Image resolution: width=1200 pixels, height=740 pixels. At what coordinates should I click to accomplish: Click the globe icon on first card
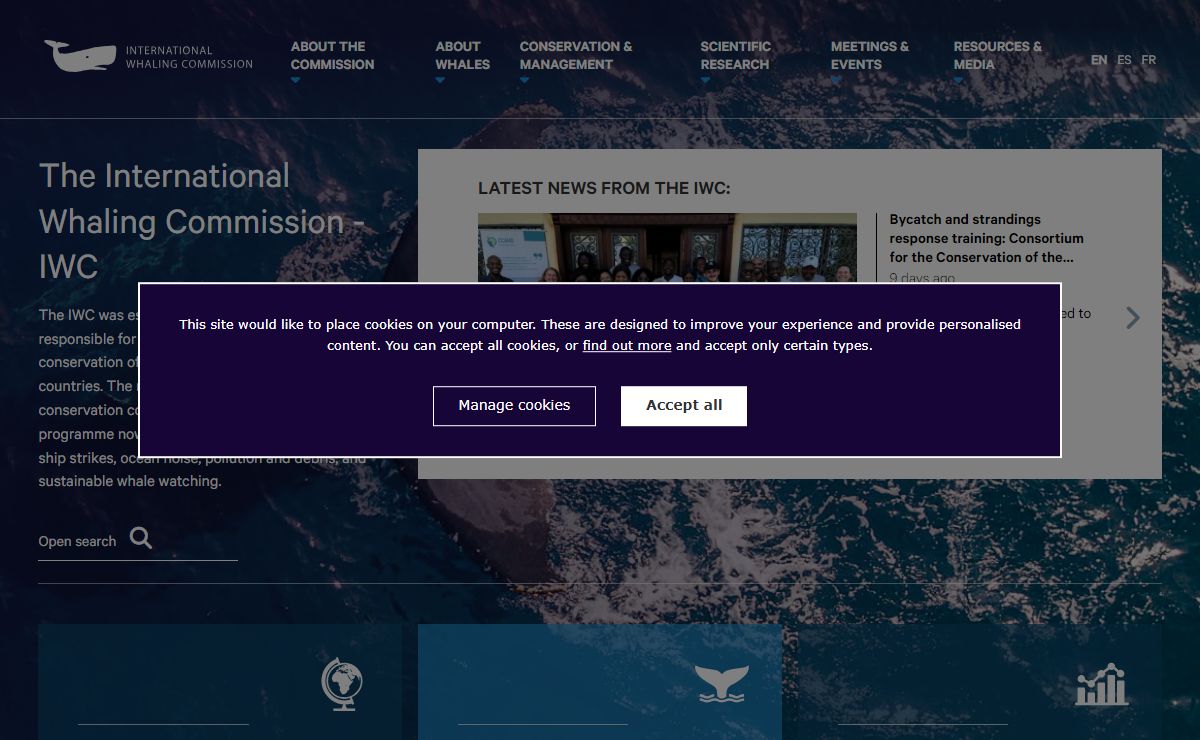tap(341, 684)
